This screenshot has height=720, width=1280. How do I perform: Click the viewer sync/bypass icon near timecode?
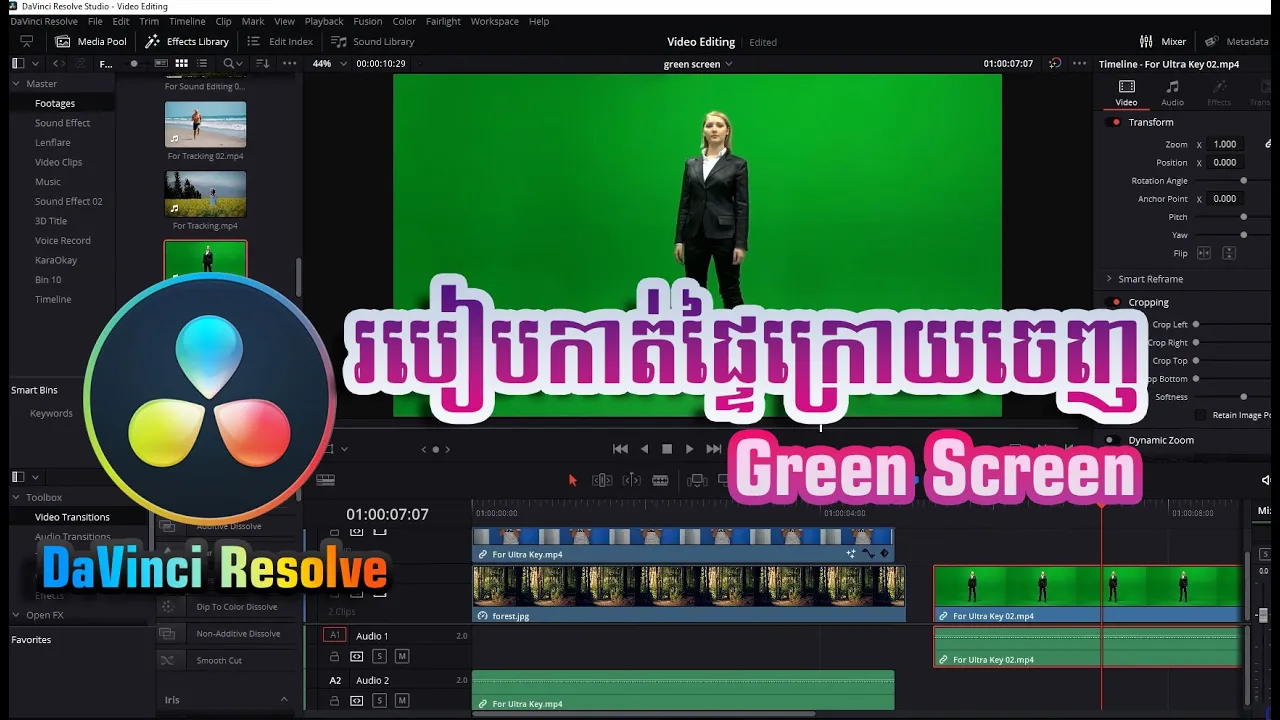1055,63
